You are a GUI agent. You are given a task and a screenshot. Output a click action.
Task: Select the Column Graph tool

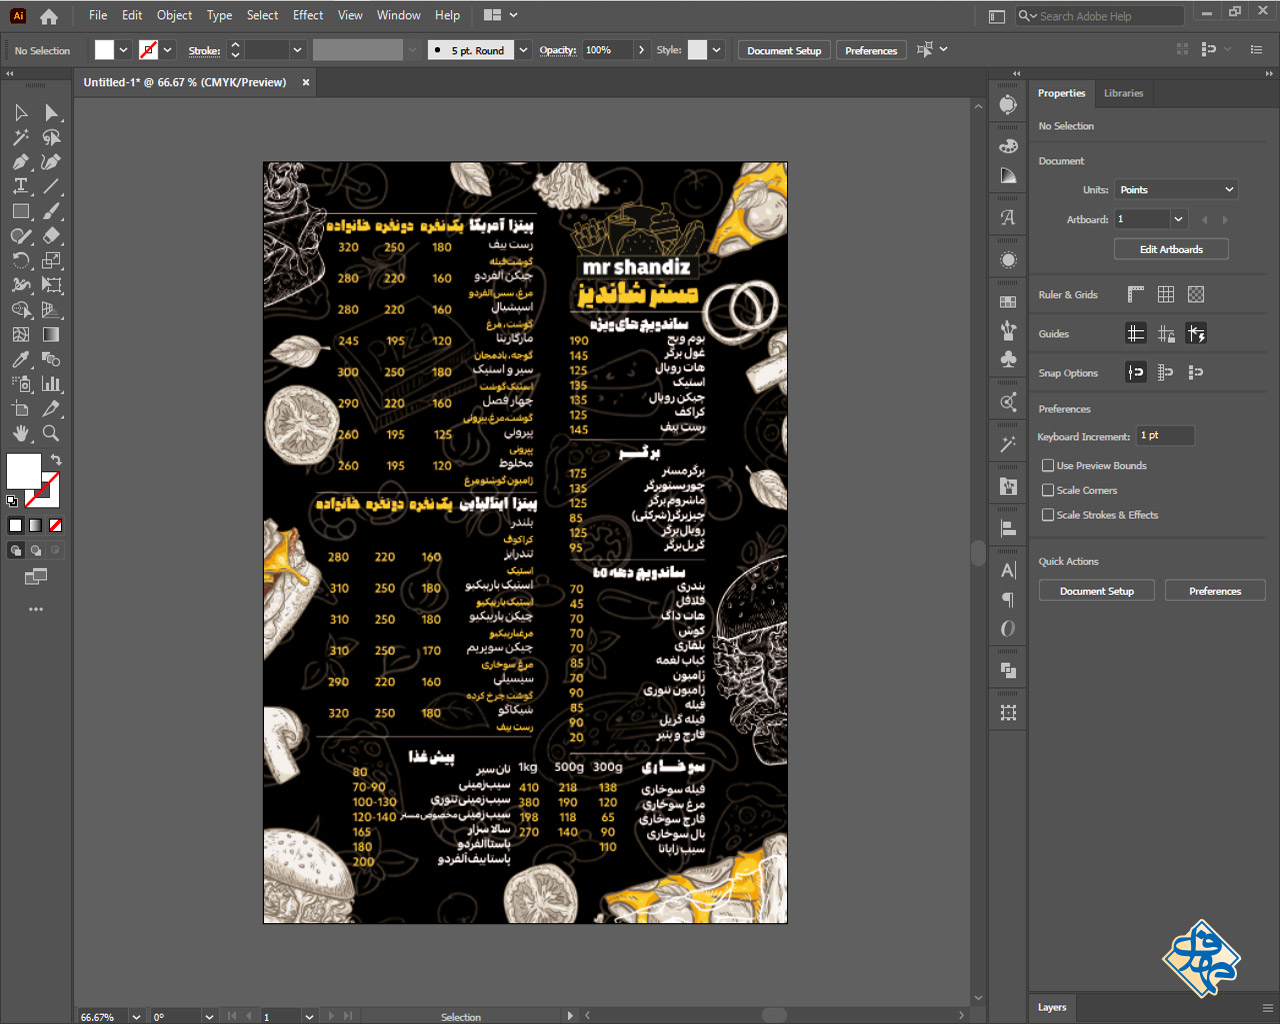tap(52, 384)
